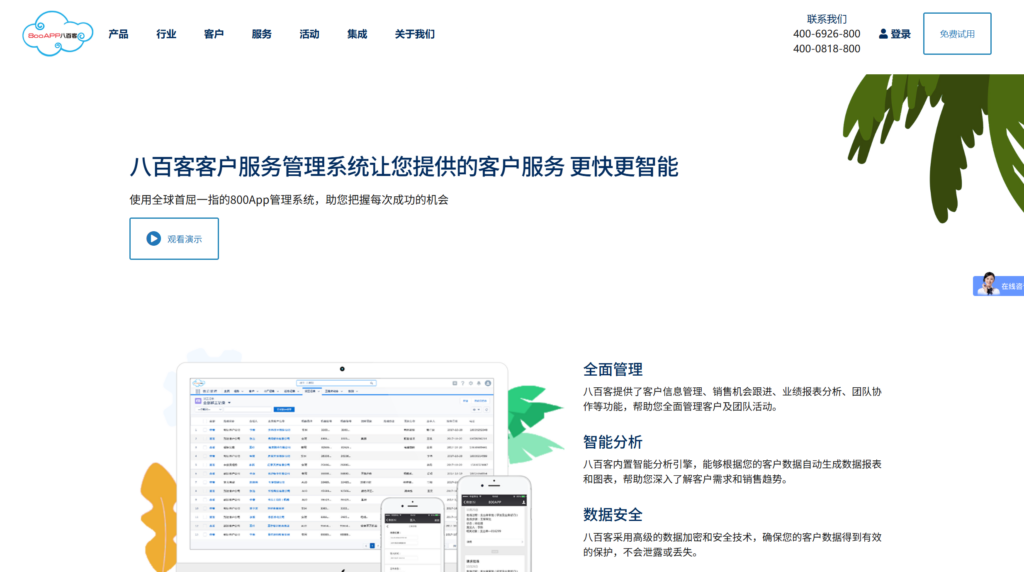Image resolution: width=1024 pixels, height=572 pixels.
Task: Click the 数据安全 heading
Action: coord(613,515)
